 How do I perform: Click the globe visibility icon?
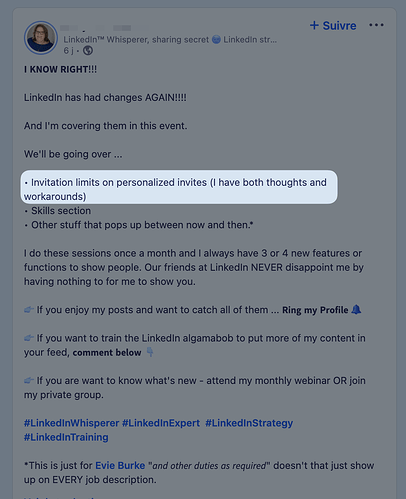click(x=88, y=51)
